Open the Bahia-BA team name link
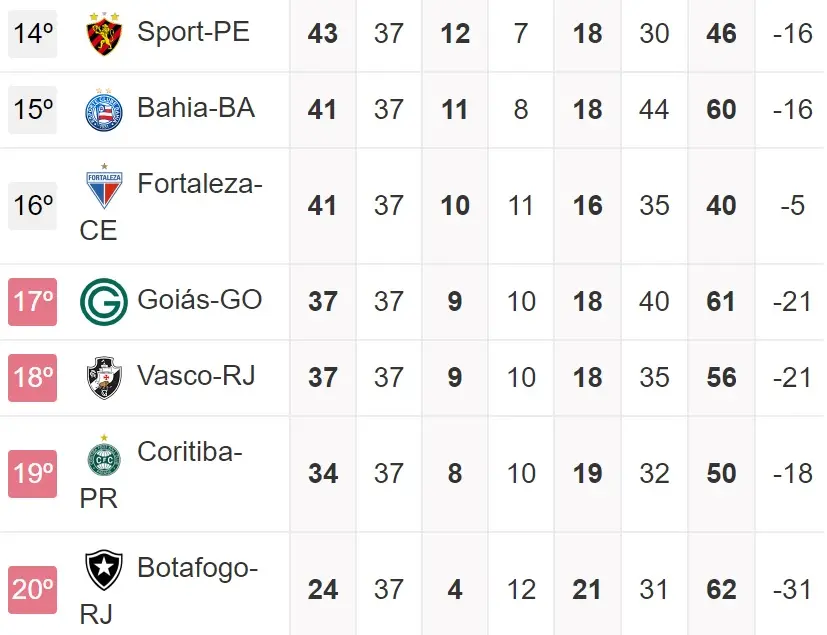This screenshot has height=635, width=827. [x=196, y=108]
